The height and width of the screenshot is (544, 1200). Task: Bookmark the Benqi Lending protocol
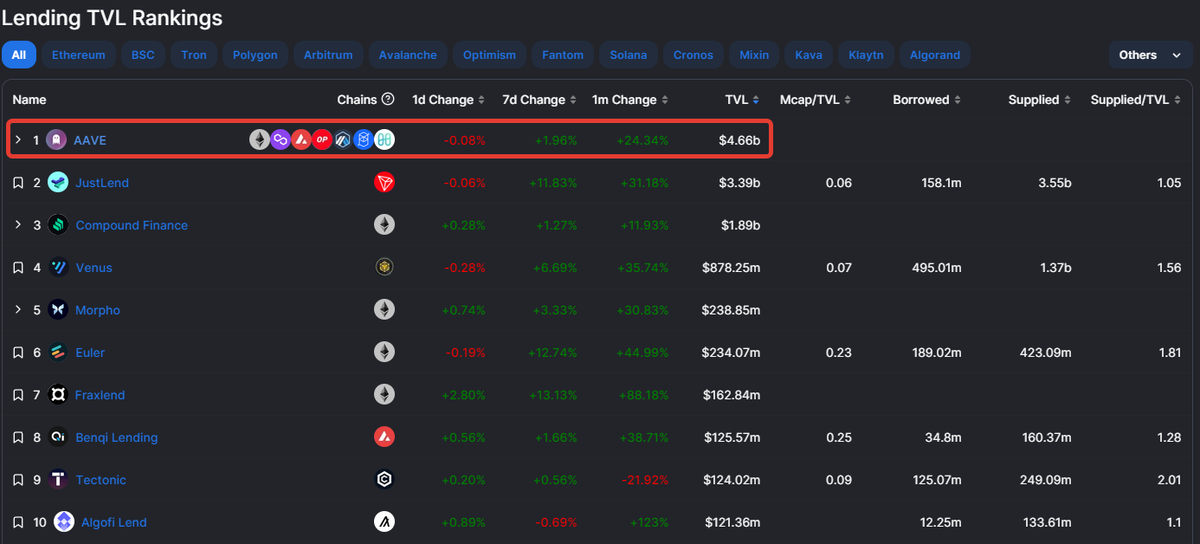pos(18,437)
